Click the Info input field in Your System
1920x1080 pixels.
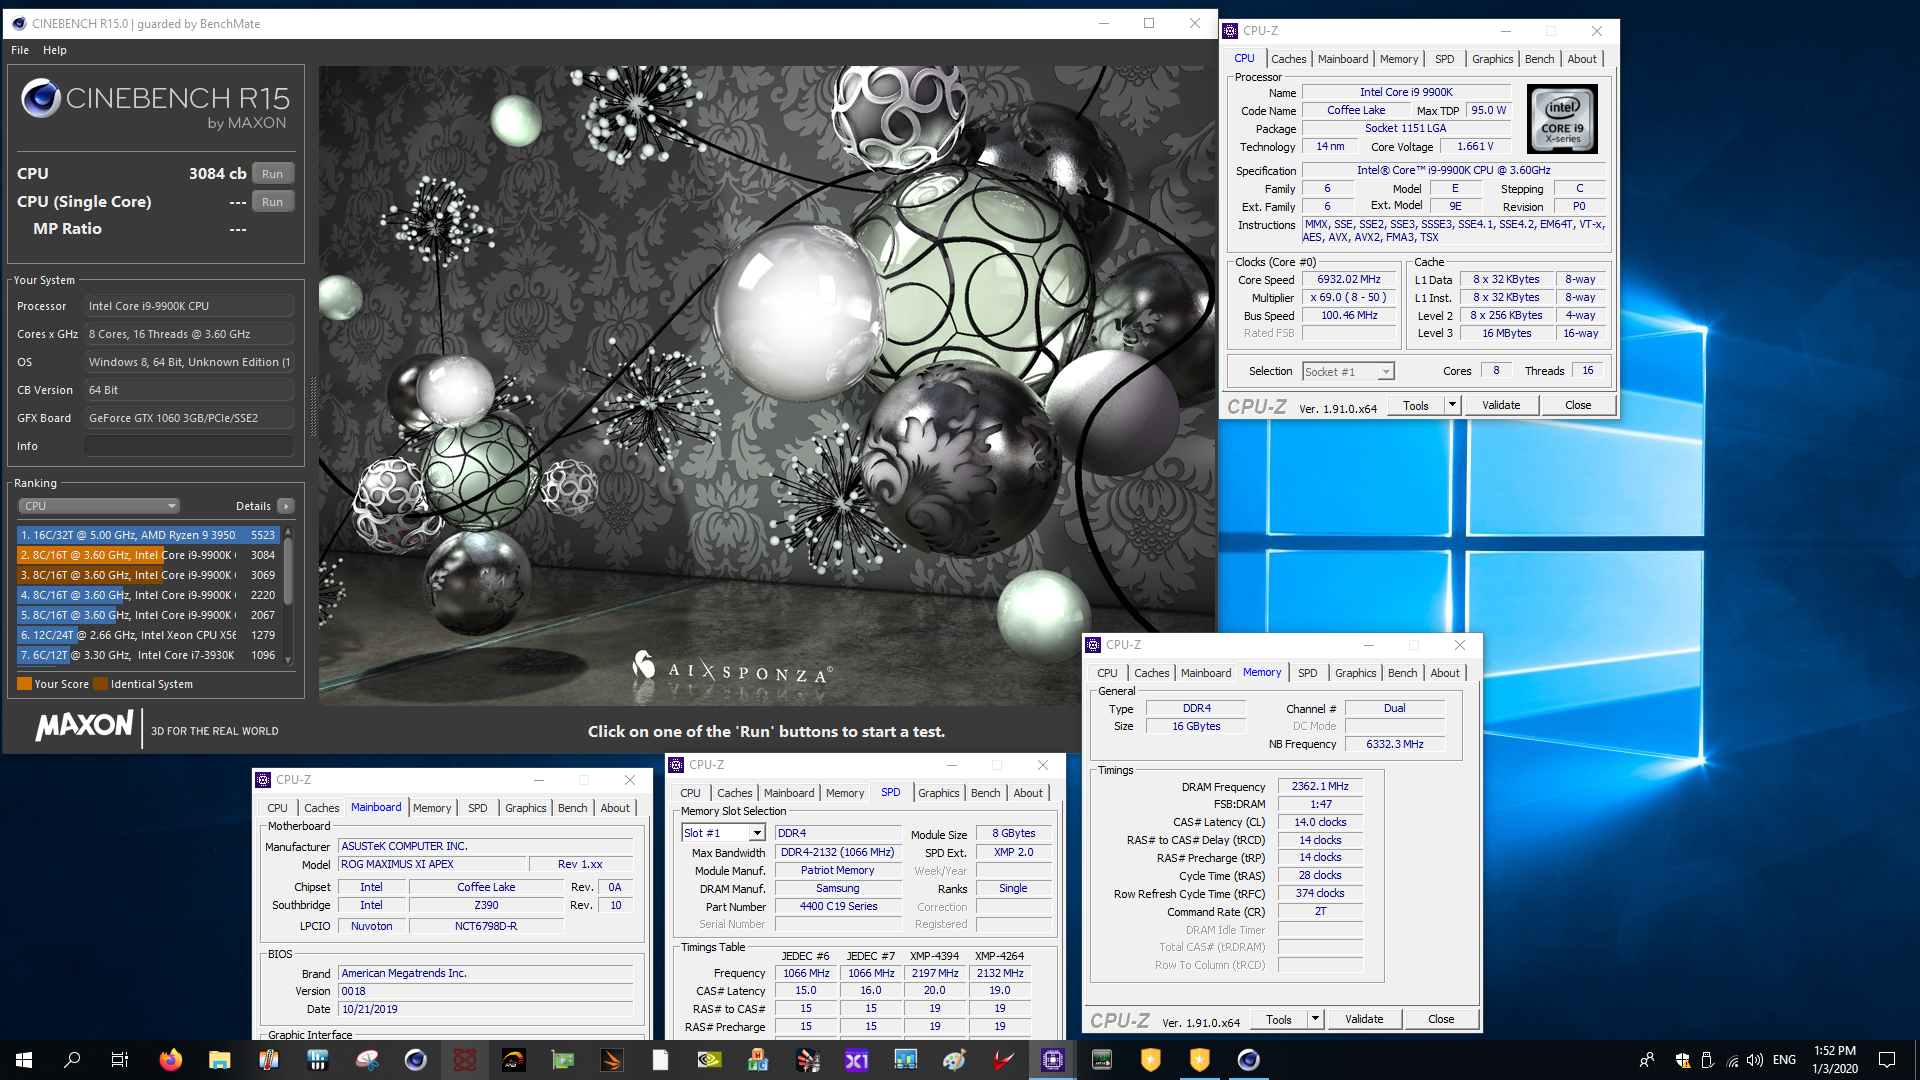coord(189,446)
